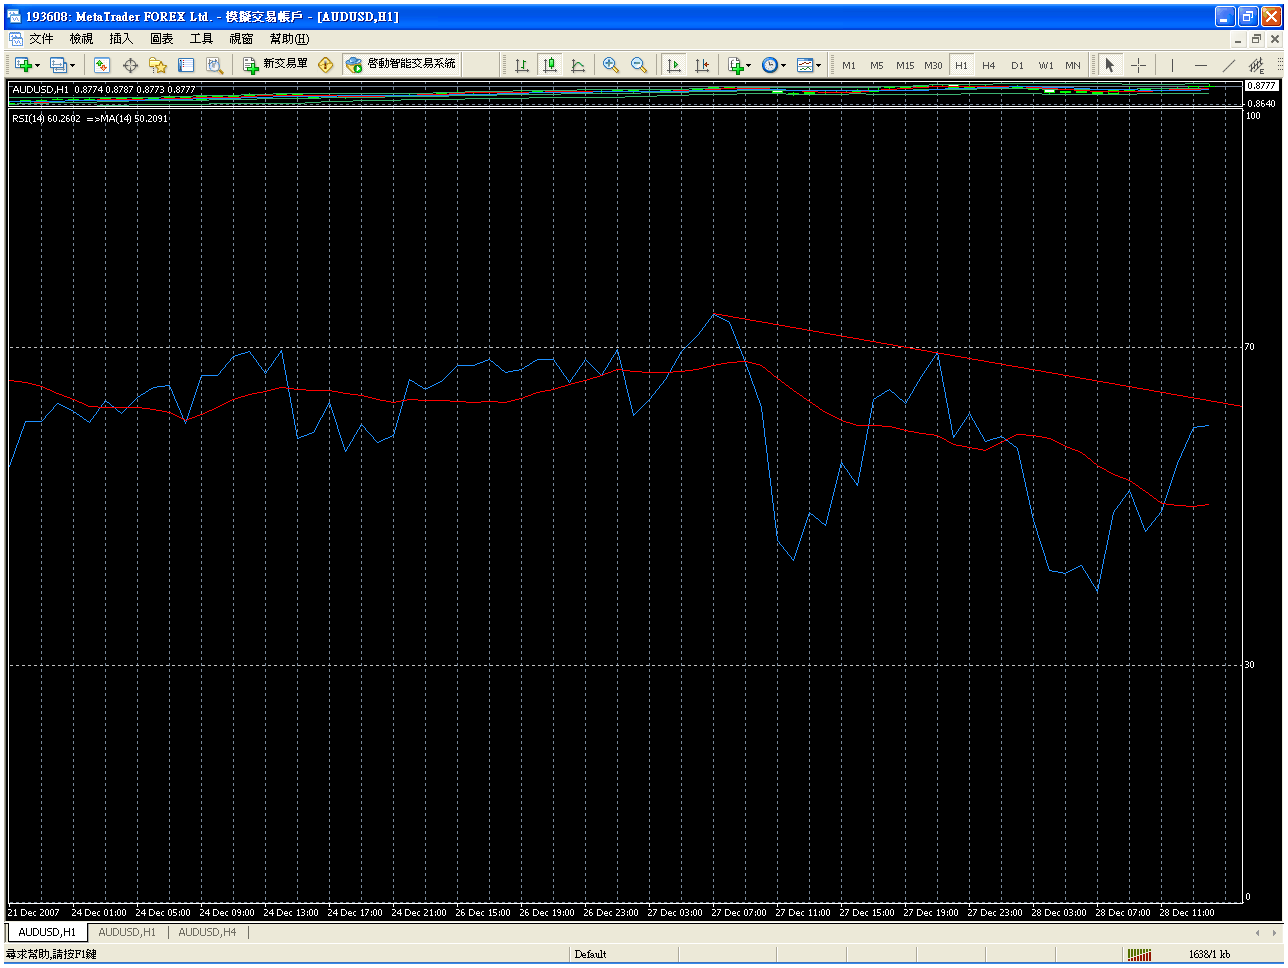The width and height of the screenshot is (1288, 968).
Task: Zoom in on the chart
Action: [x=611, y=65]
